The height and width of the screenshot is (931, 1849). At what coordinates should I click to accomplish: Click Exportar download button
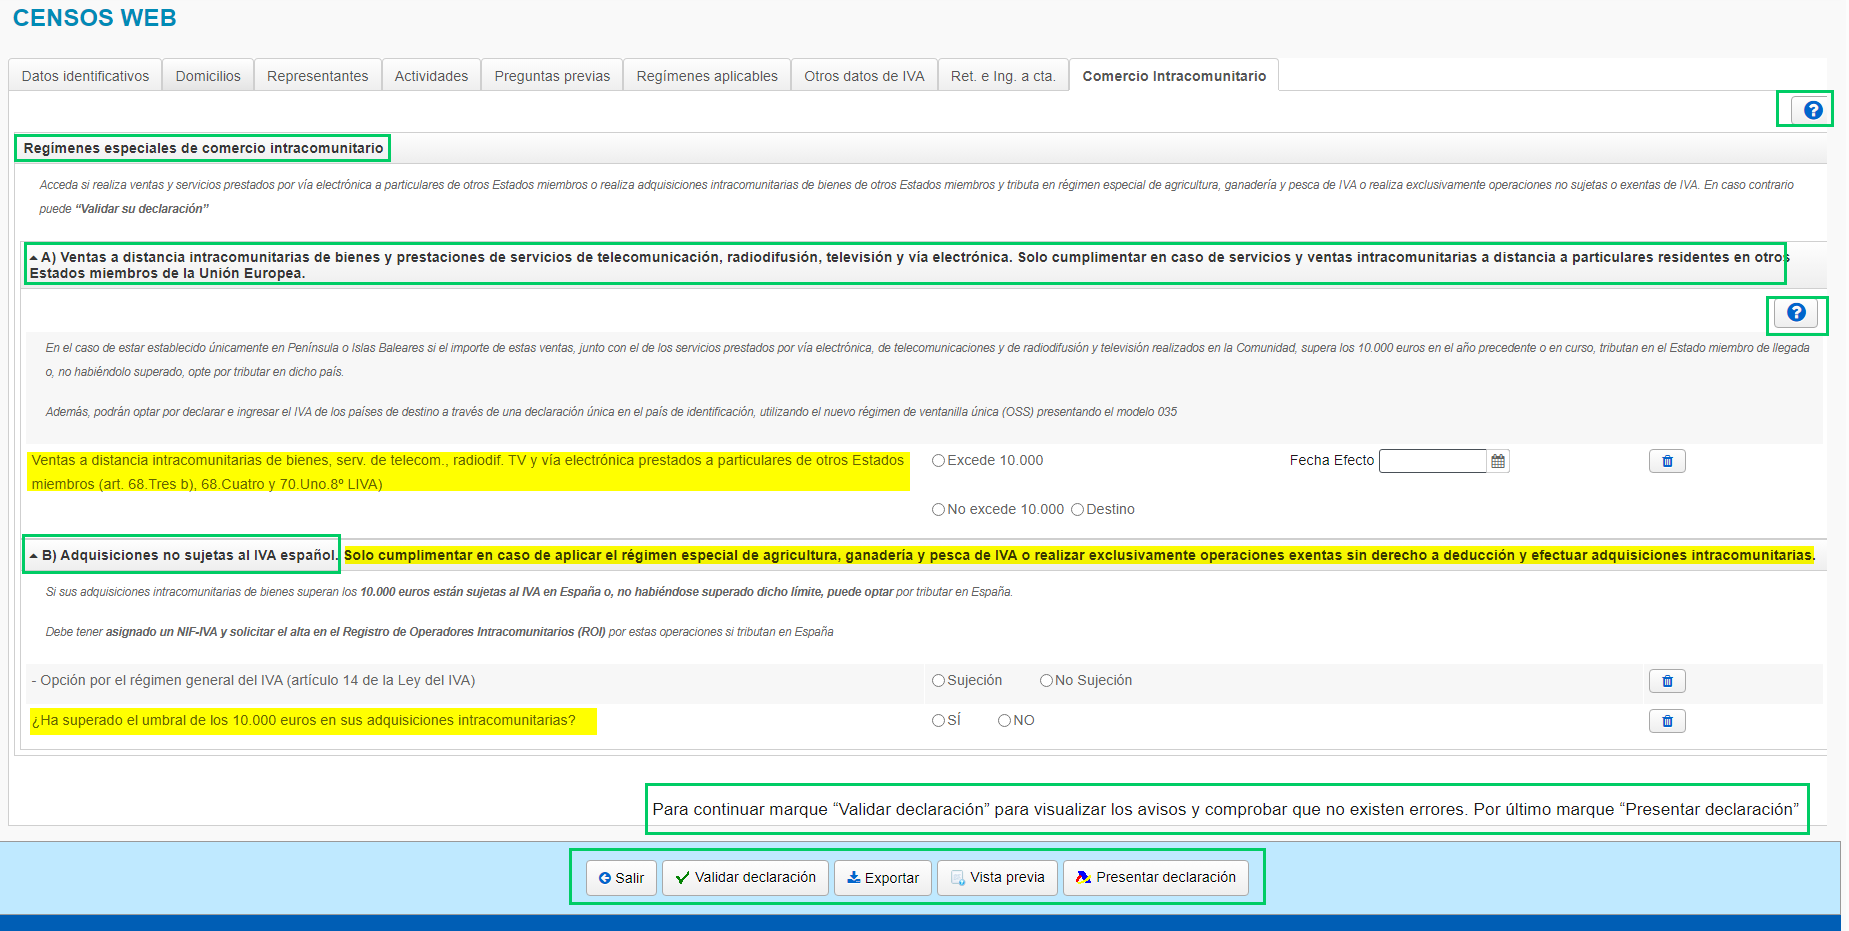pyautogui.click(x=882, y=878)
